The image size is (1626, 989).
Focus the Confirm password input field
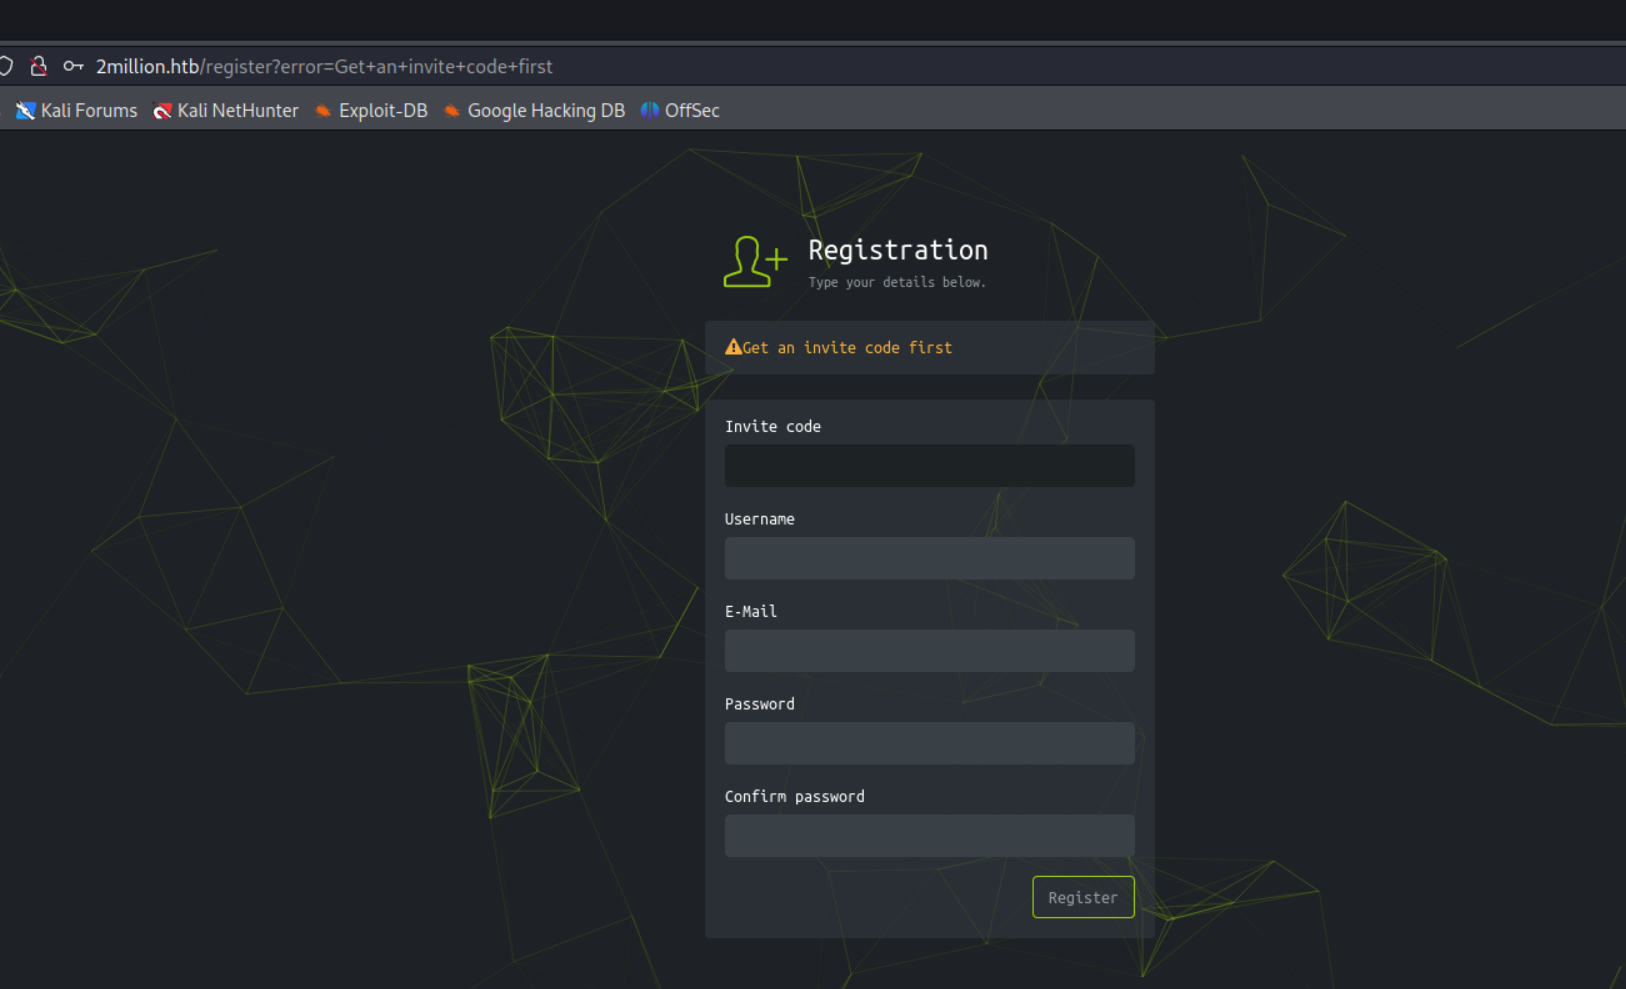(930, 836)
